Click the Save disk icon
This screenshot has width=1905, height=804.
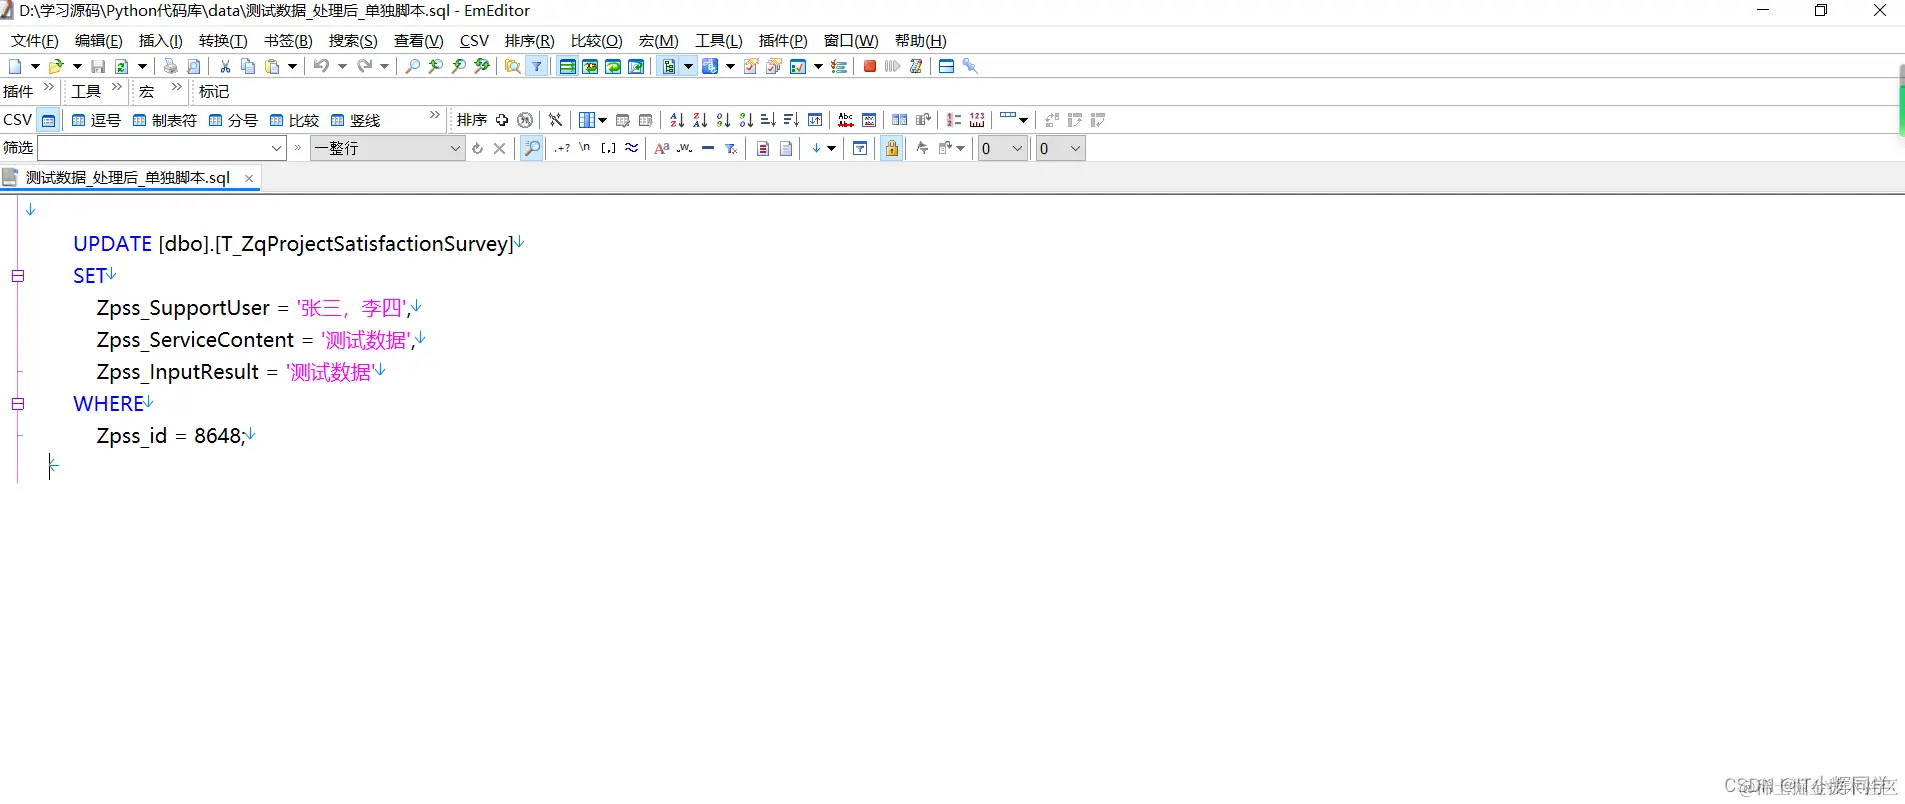coord(98,66)
